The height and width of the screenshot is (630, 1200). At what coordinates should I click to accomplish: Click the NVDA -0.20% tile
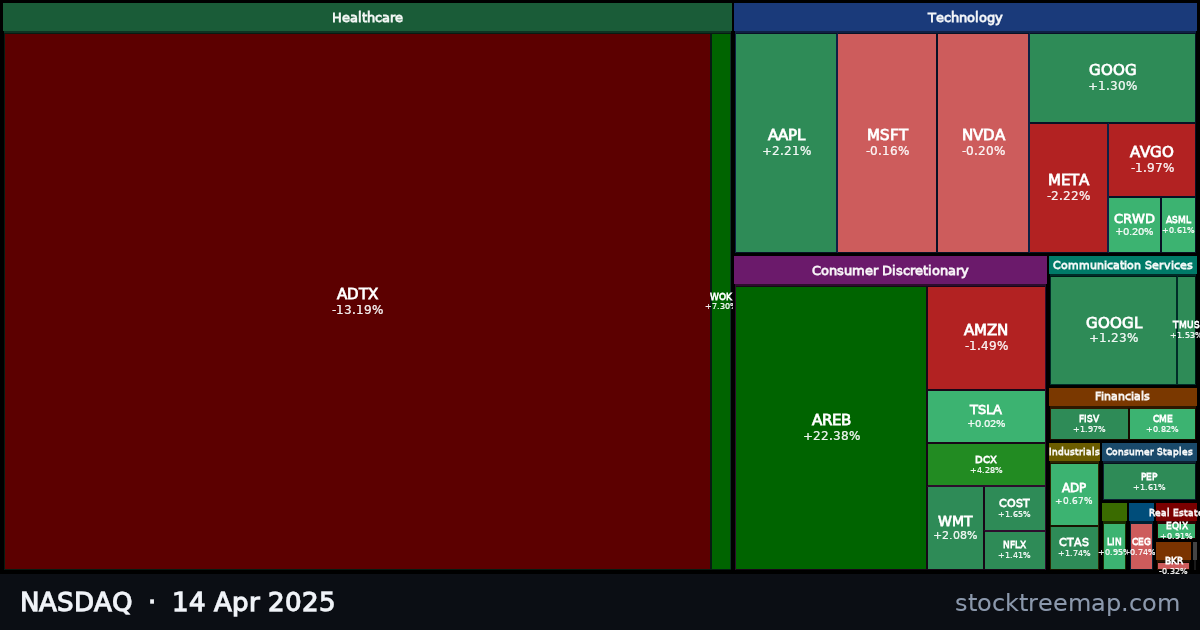point(983,143)
